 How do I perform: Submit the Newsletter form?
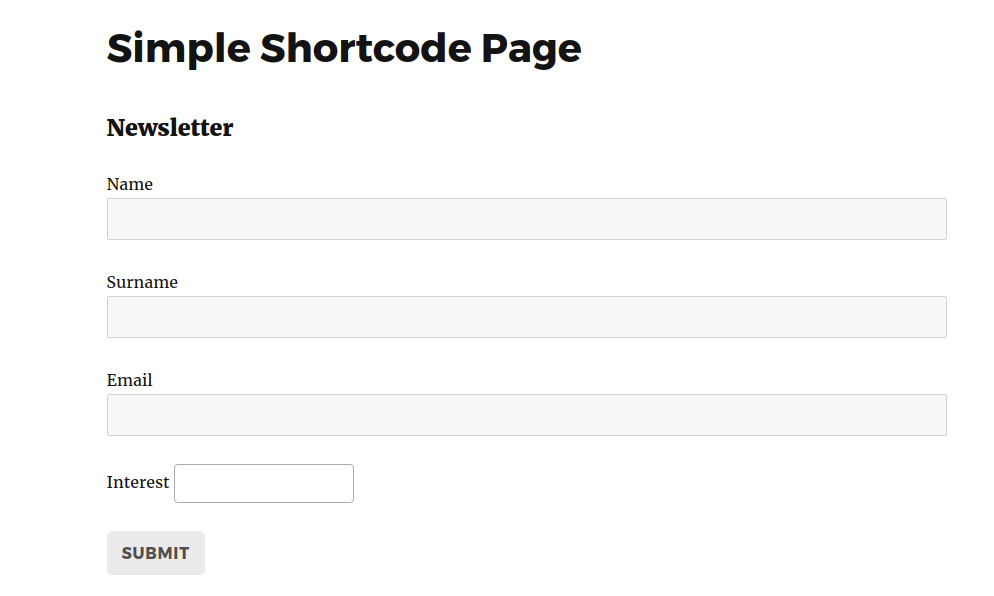click(x=156, y=553)
